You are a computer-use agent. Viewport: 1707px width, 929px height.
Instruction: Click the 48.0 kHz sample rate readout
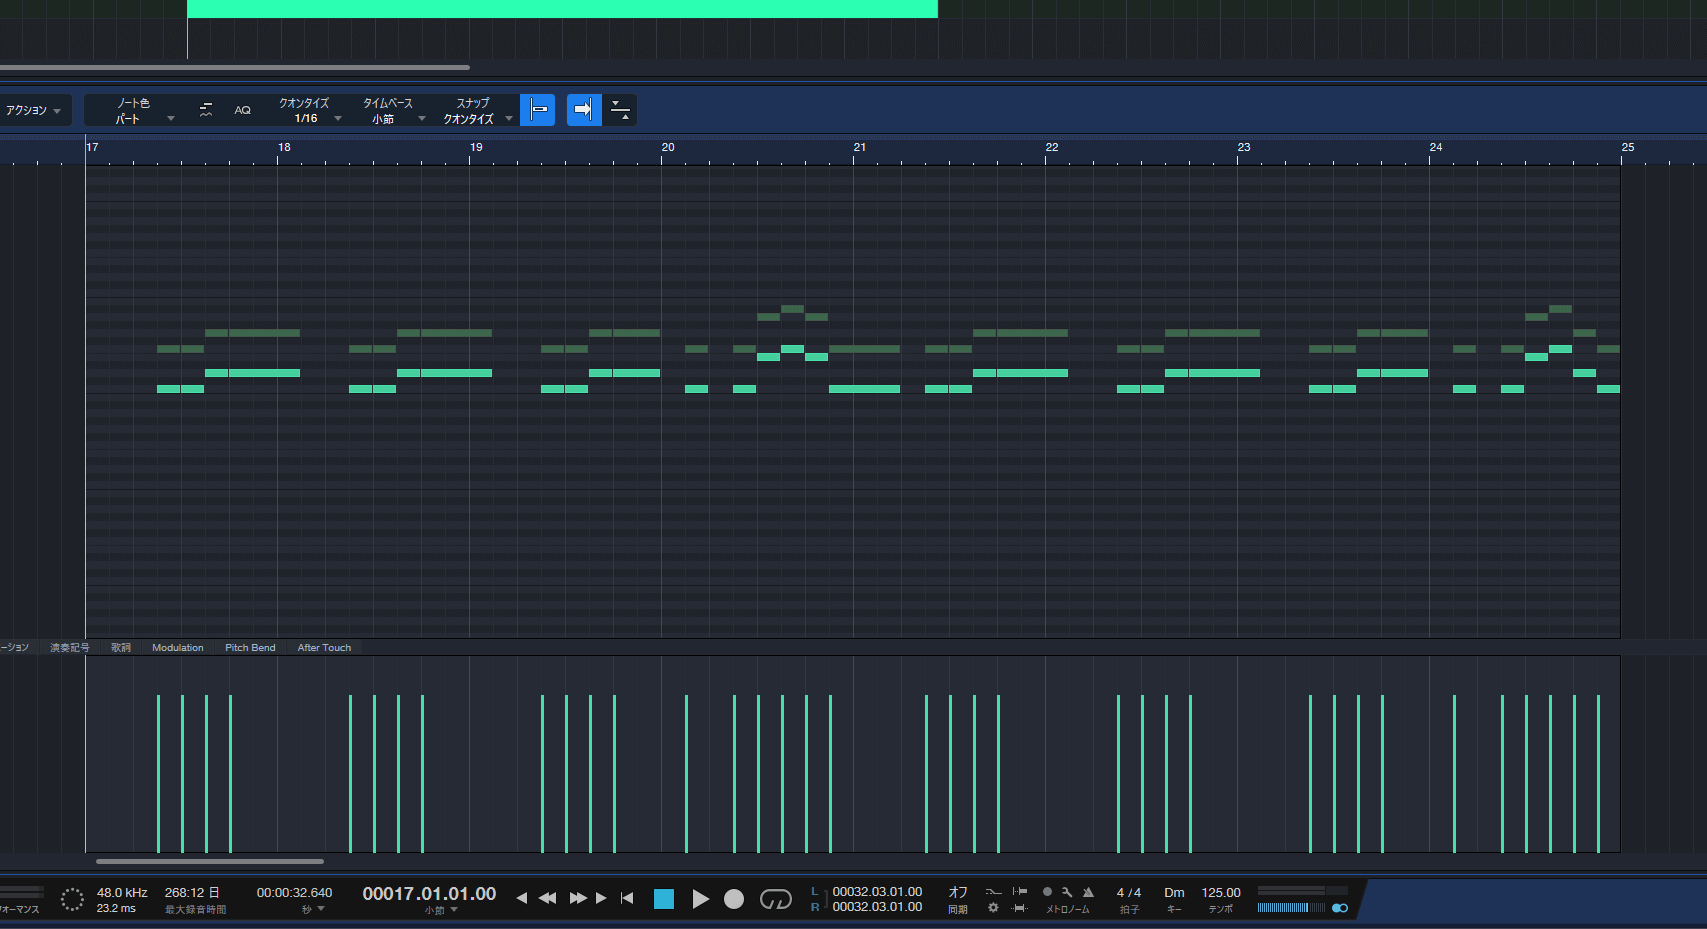coord(122,893)
